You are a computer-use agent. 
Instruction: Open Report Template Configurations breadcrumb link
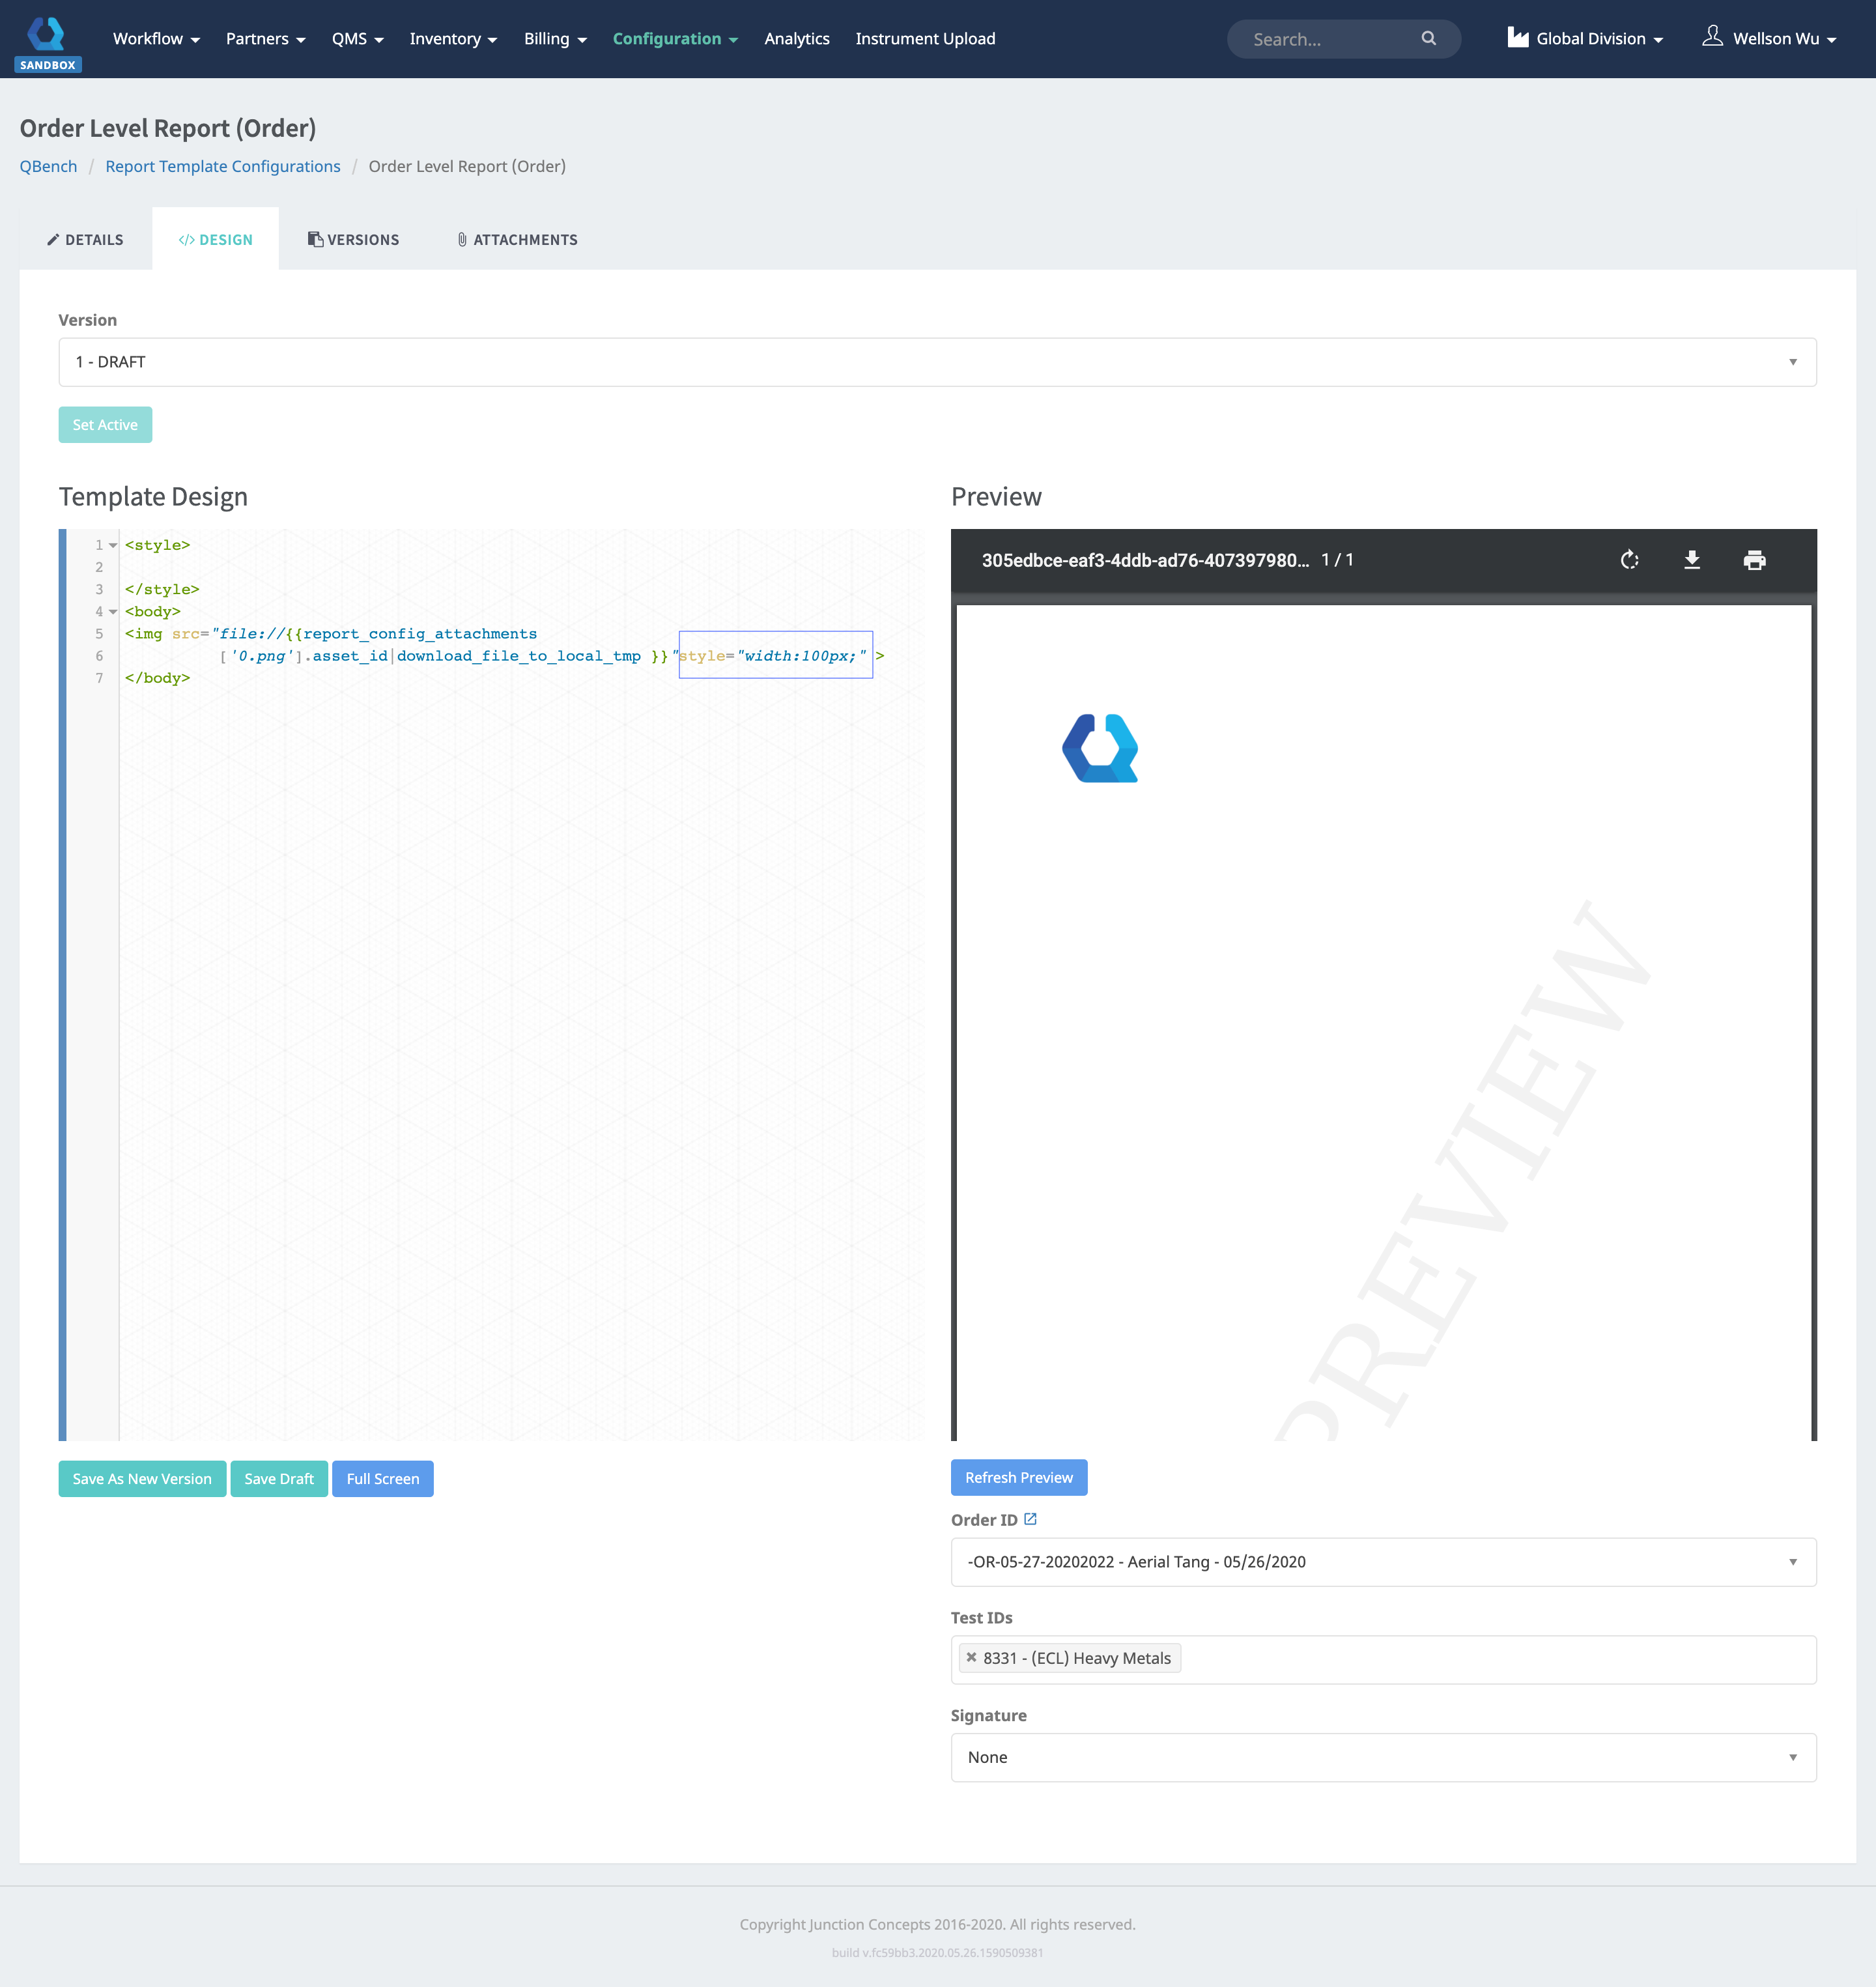pos(222,166)
